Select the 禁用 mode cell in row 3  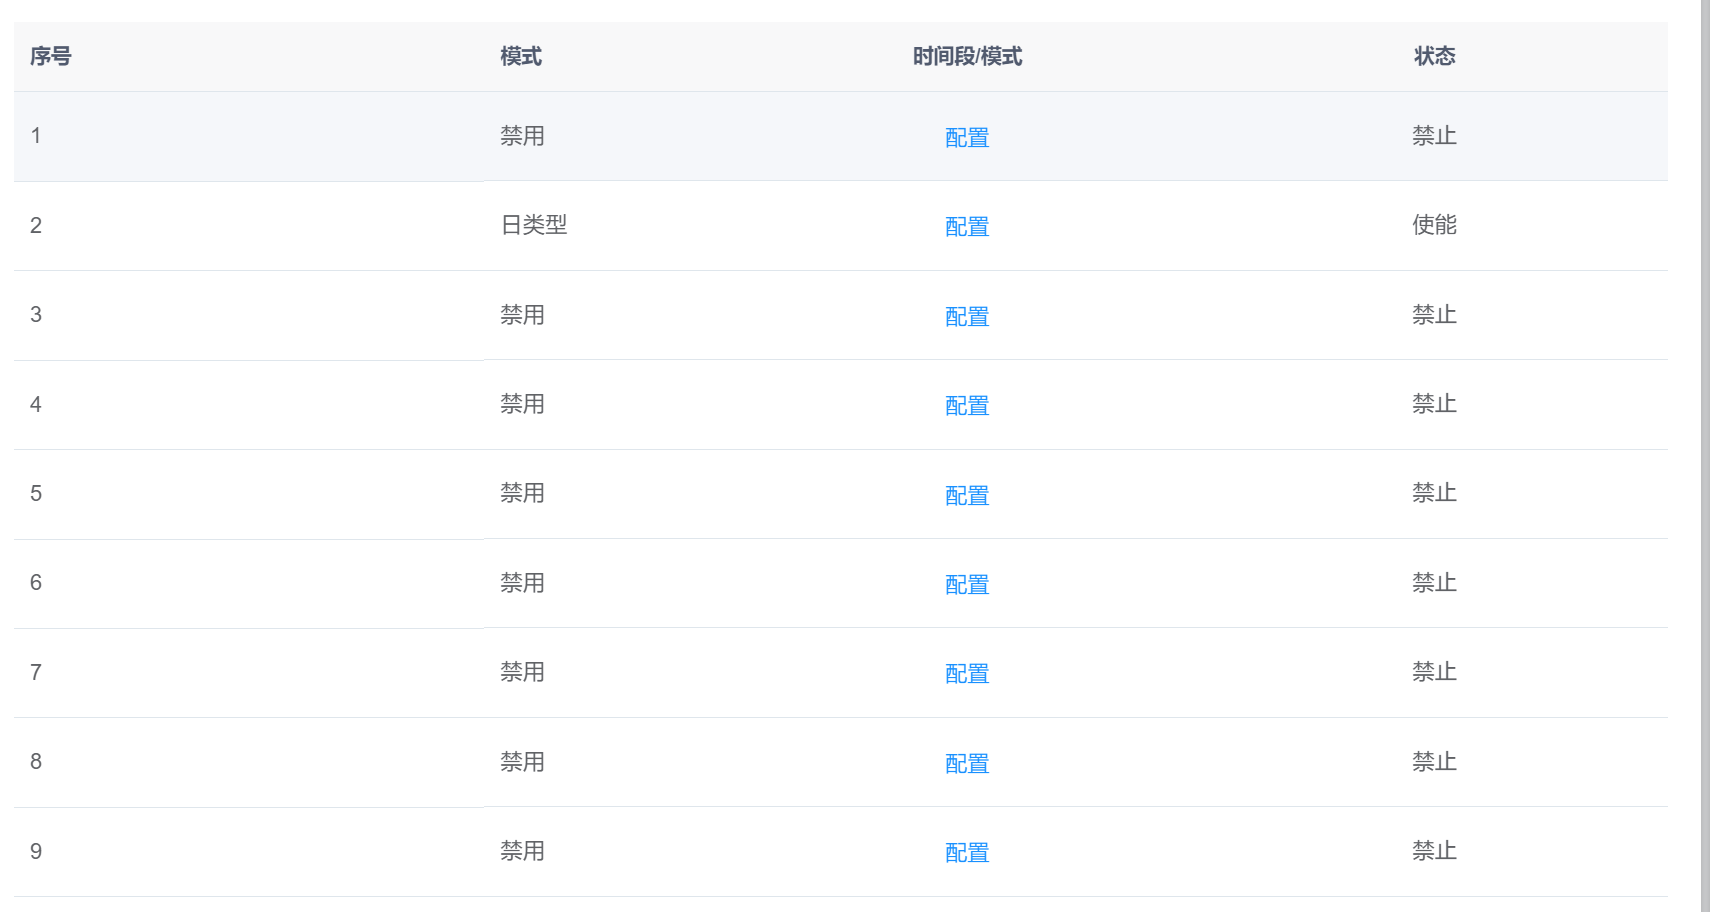click(522, 315)
